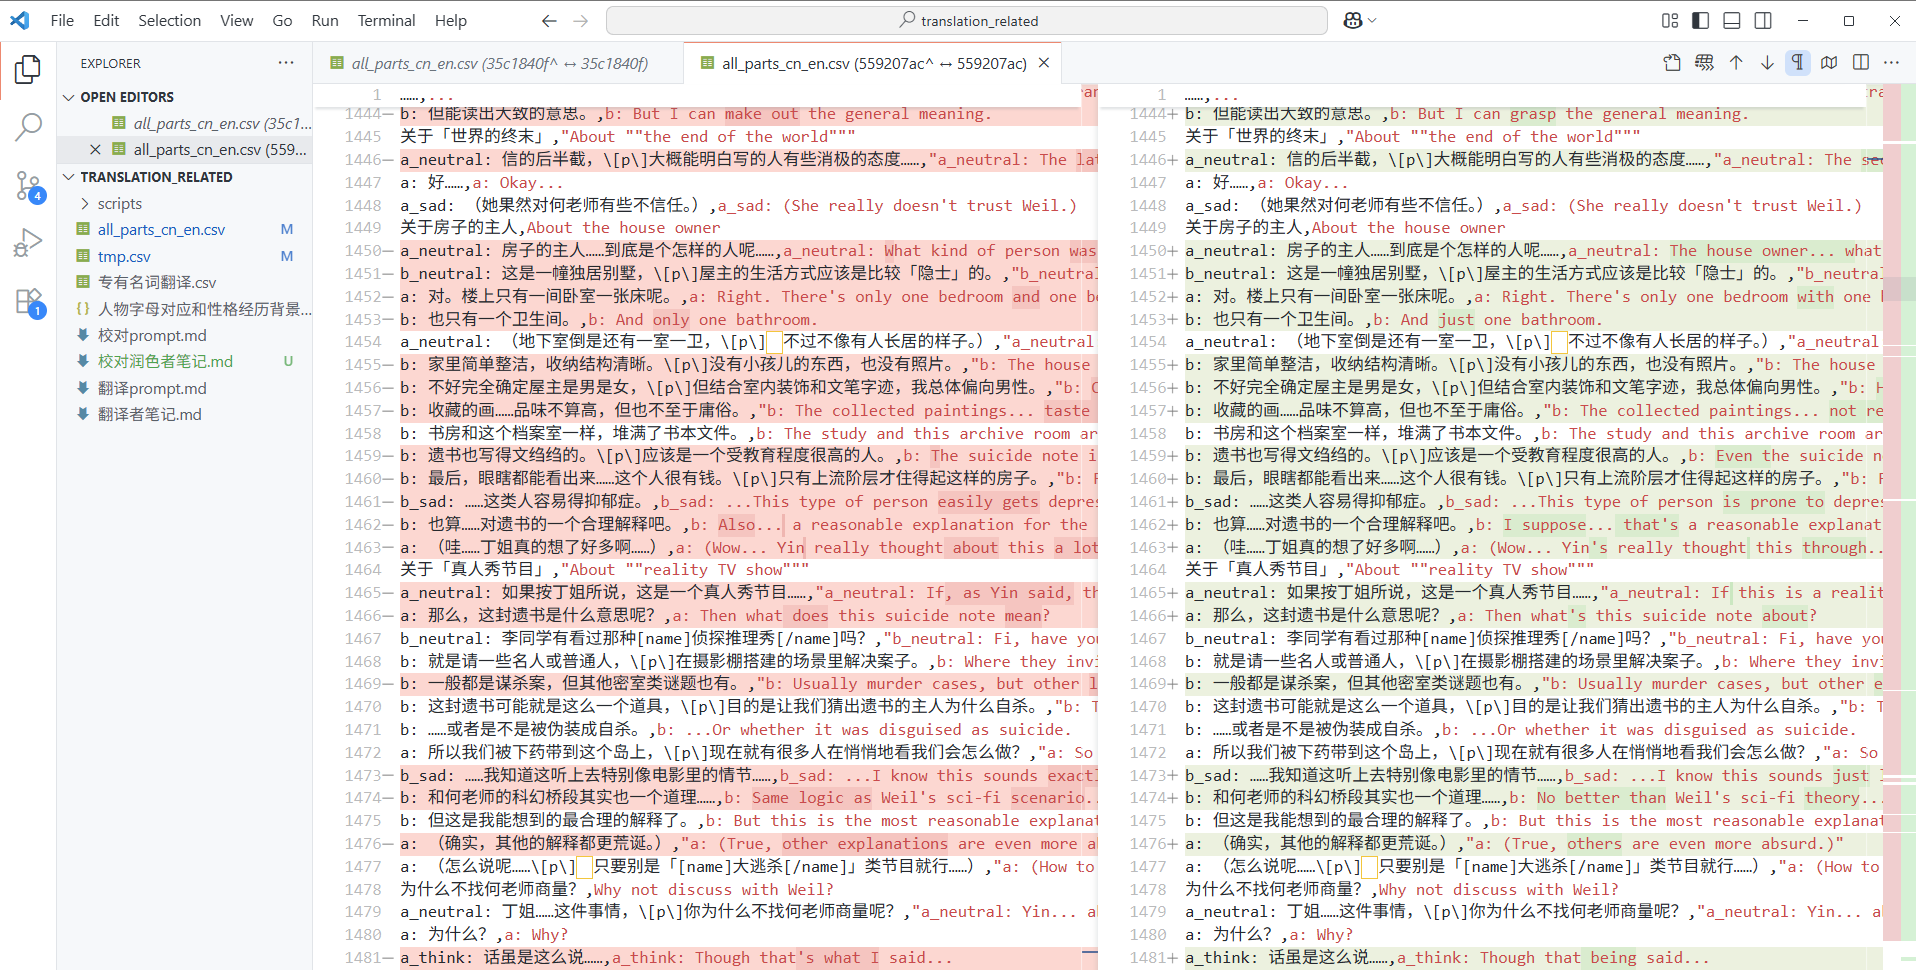
Task: Open the Copilot icon in the title bar
Action: click(1352, 20)
